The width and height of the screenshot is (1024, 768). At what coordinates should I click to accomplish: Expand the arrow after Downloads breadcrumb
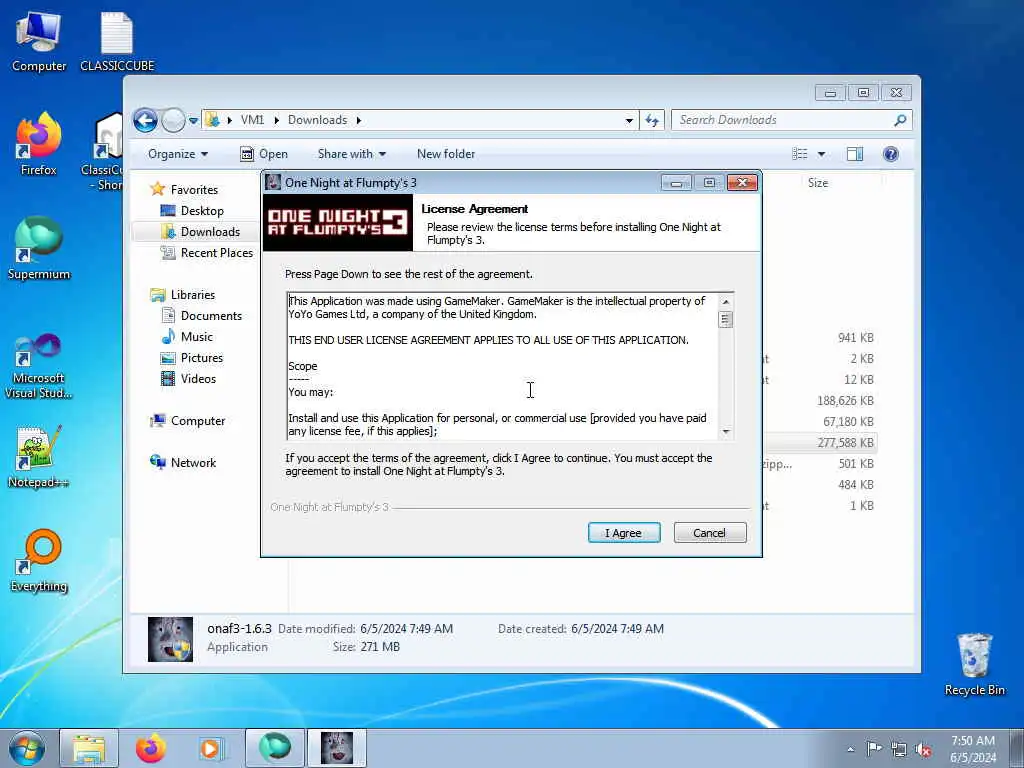point(359,120)
